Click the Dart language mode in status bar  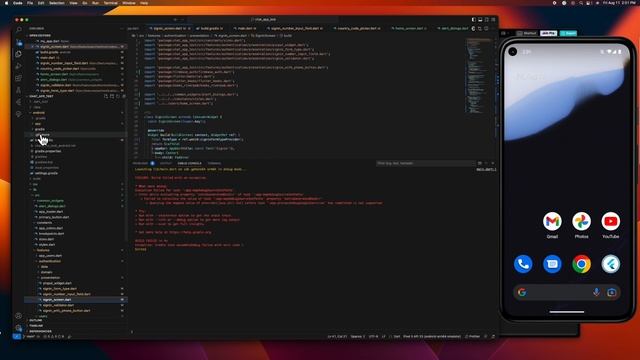coord(397,337)
